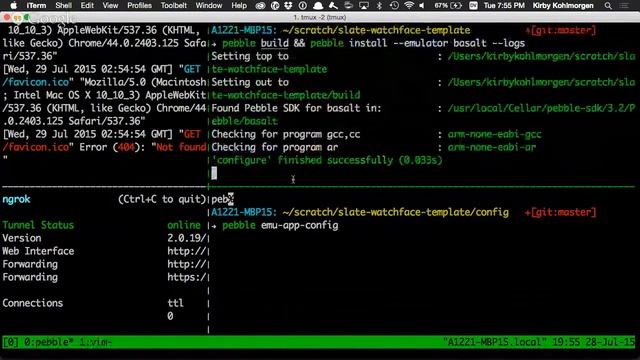Click the 'online' status value
640x360 pixels.
pos(184,225)
